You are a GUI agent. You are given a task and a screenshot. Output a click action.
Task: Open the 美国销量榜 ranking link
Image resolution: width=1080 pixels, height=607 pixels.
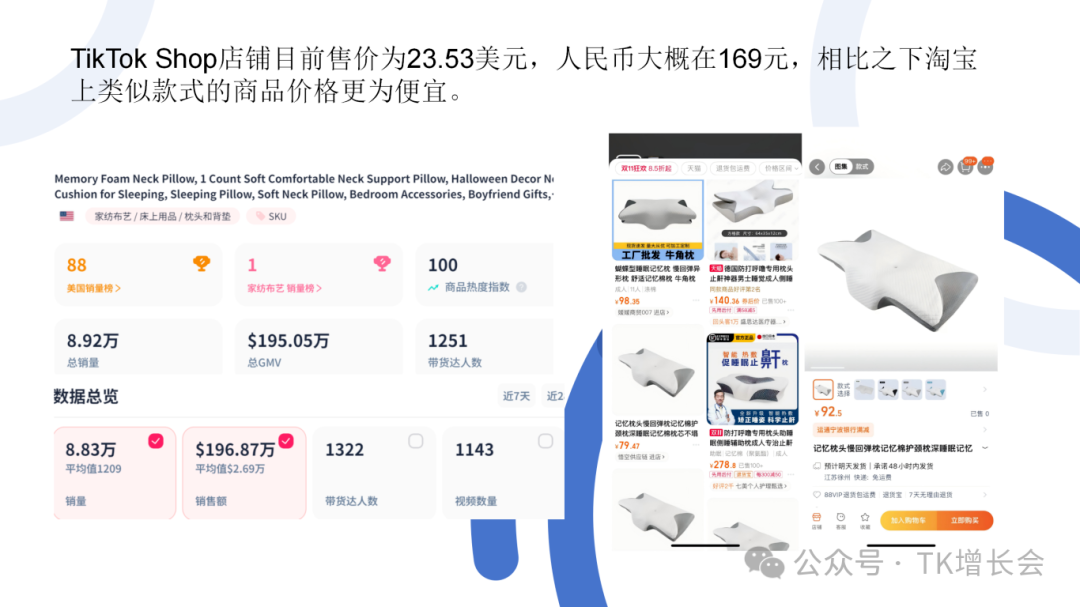(94, 288)
